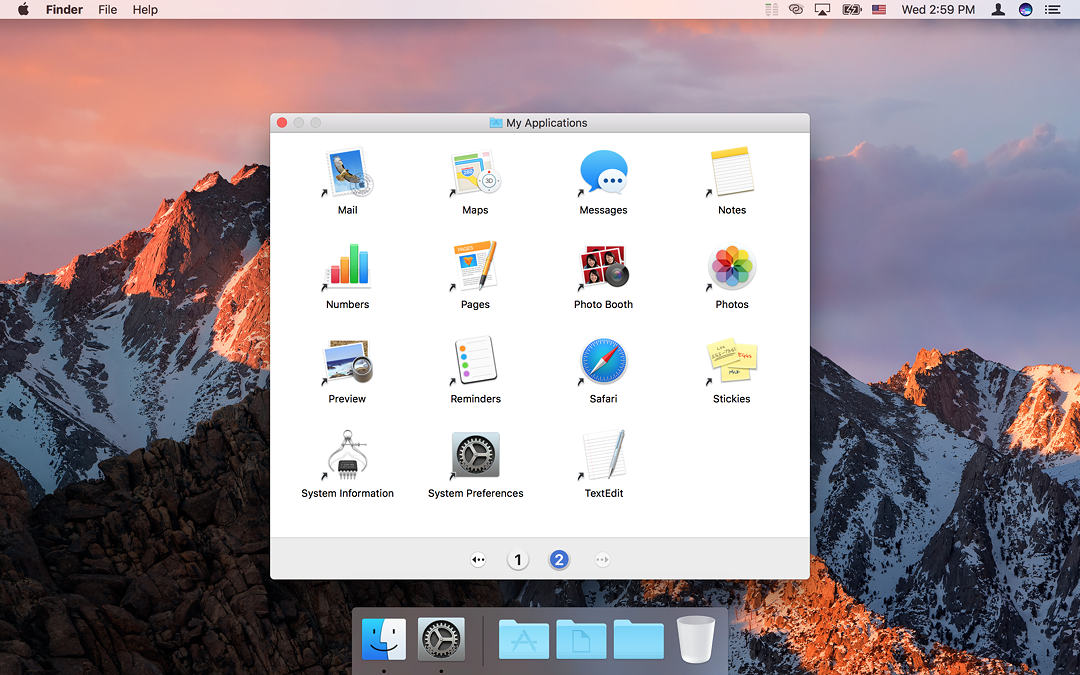Open the Trash in the Dock

pos(696,639)
